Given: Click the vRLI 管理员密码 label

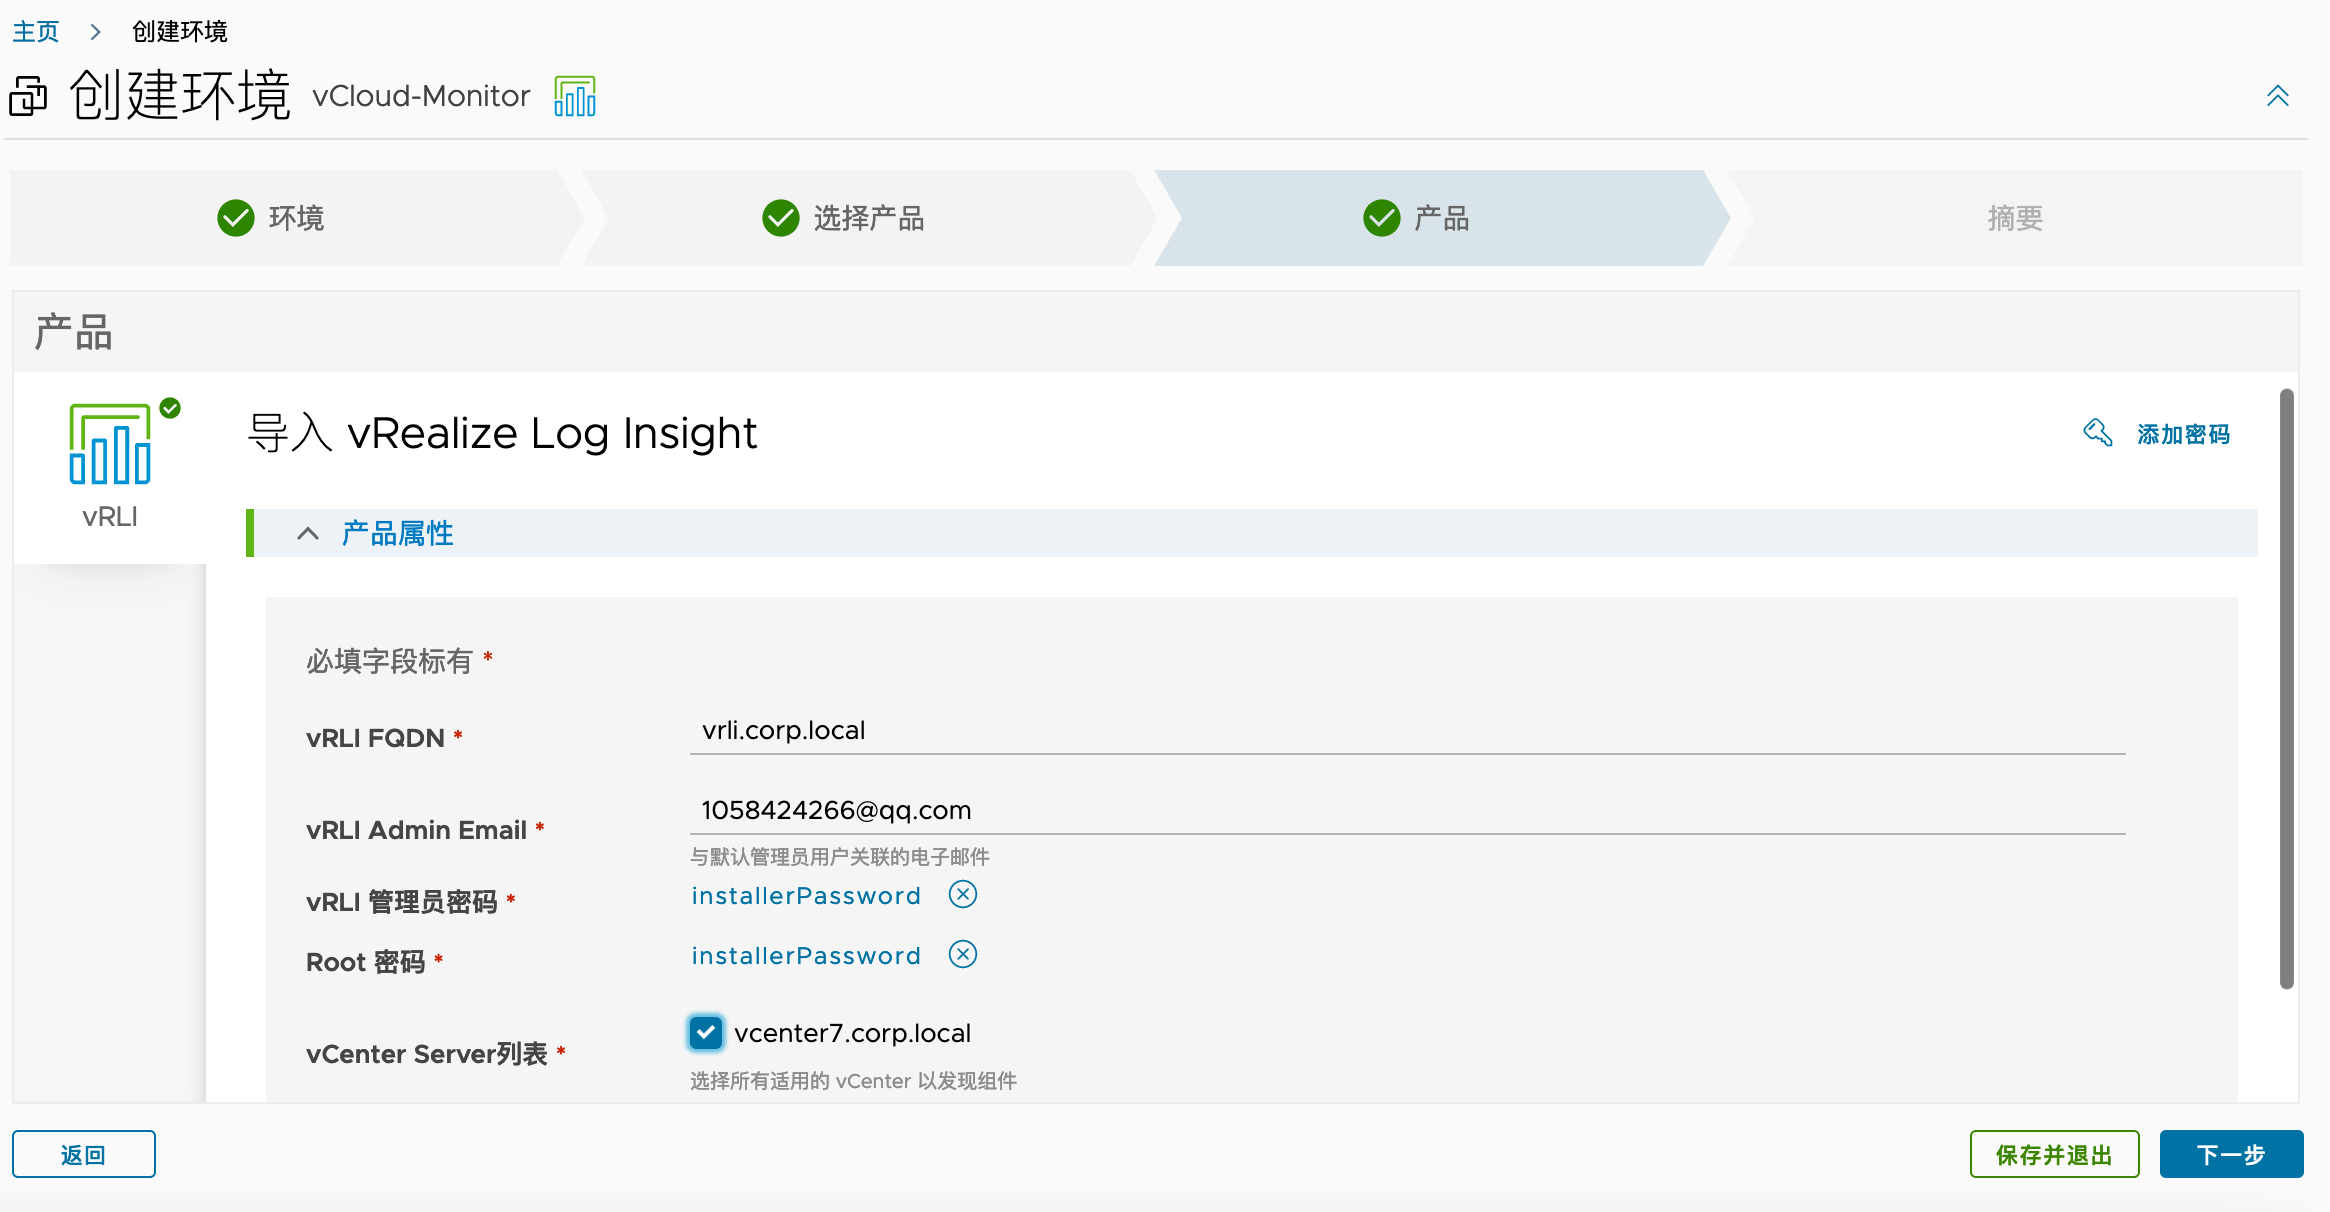Looking at the screenshot, I should click(x=402, y=902).
